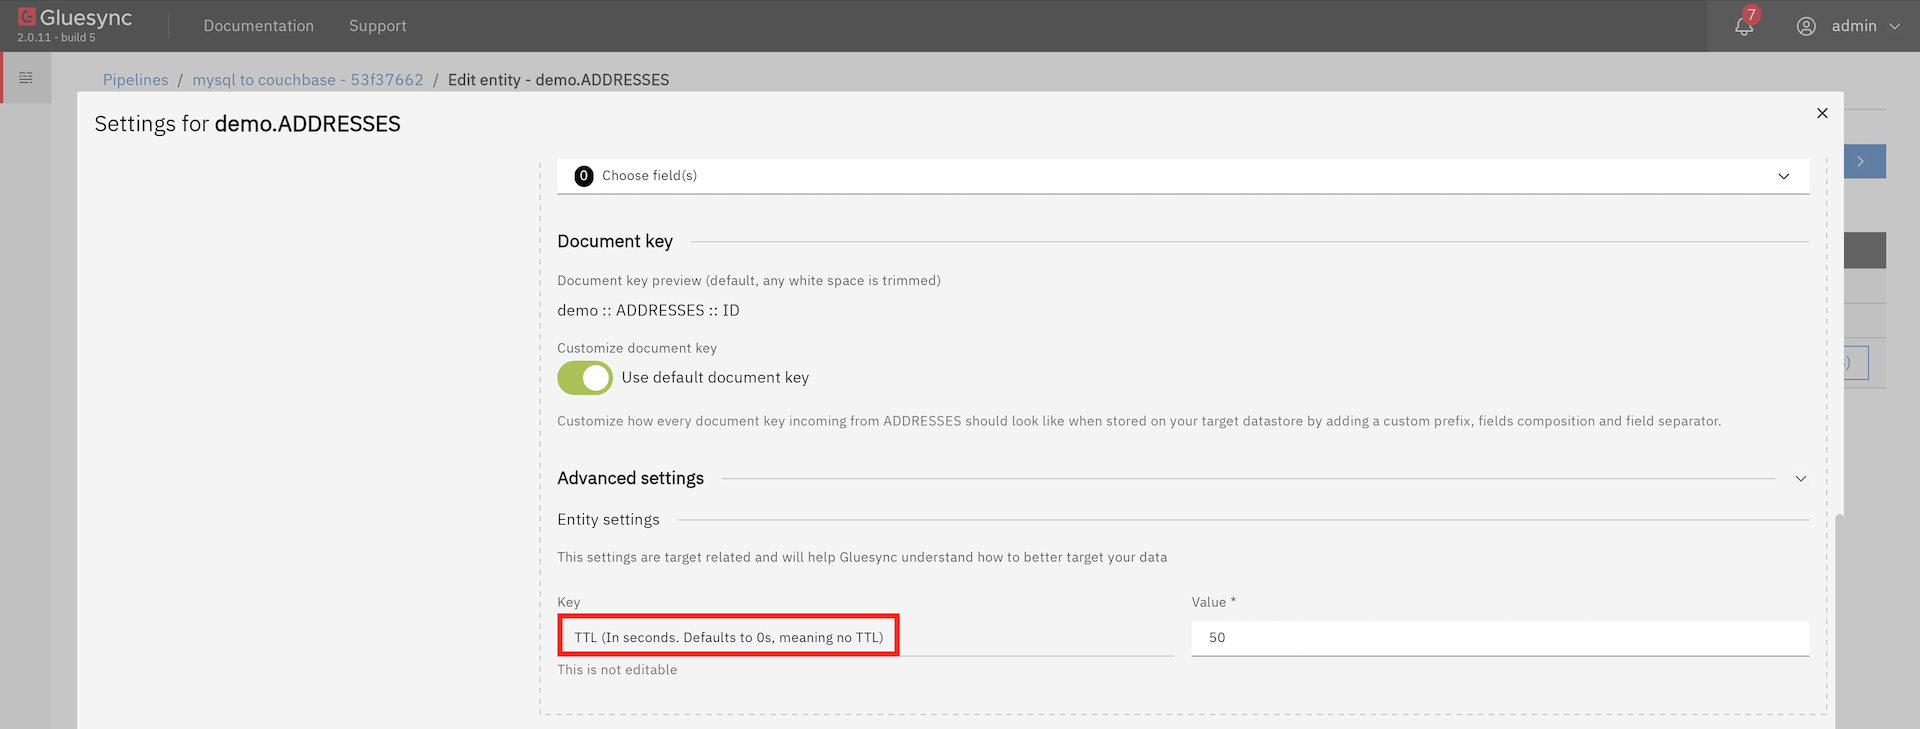The image size is (1920, 729).
Task: Click the document key preview demo :: ADDRESSES :: ID
Action: point(648,311)
